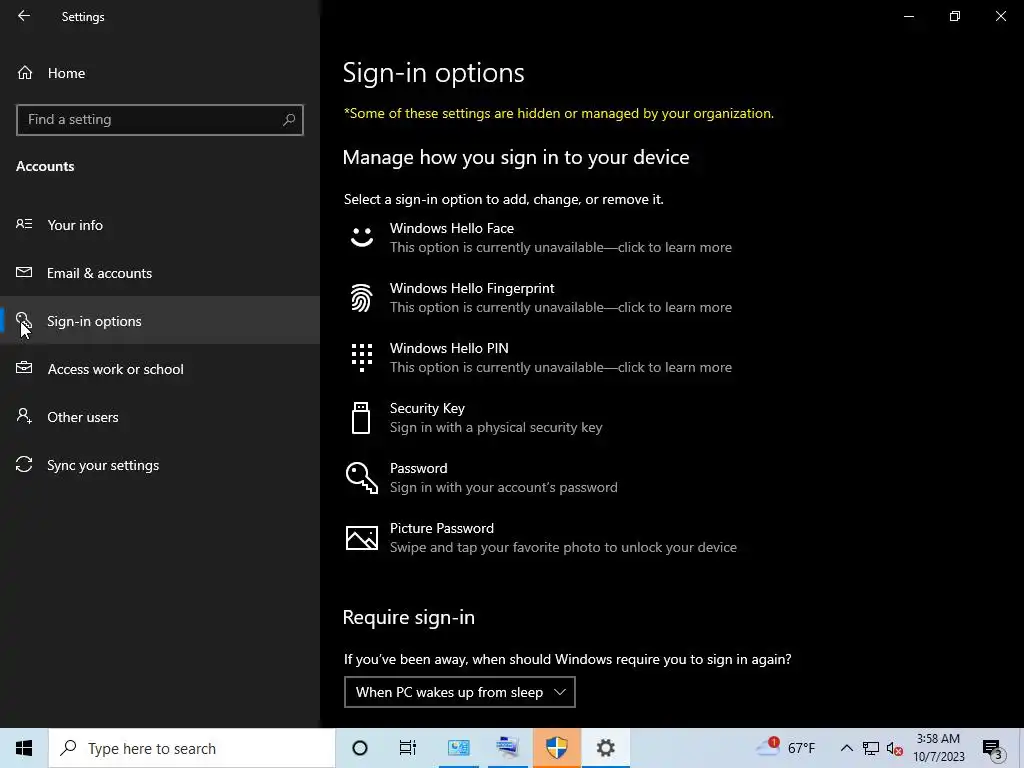1024x768 pixels.
Task: Select Email & accounts in sidebar
Action: 160,273
